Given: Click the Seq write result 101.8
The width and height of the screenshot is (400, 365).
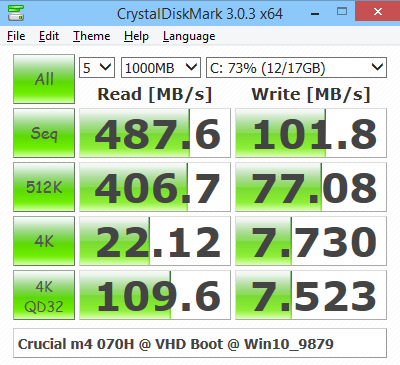Looking at the screenshot, I should click(x=311, y=133).
